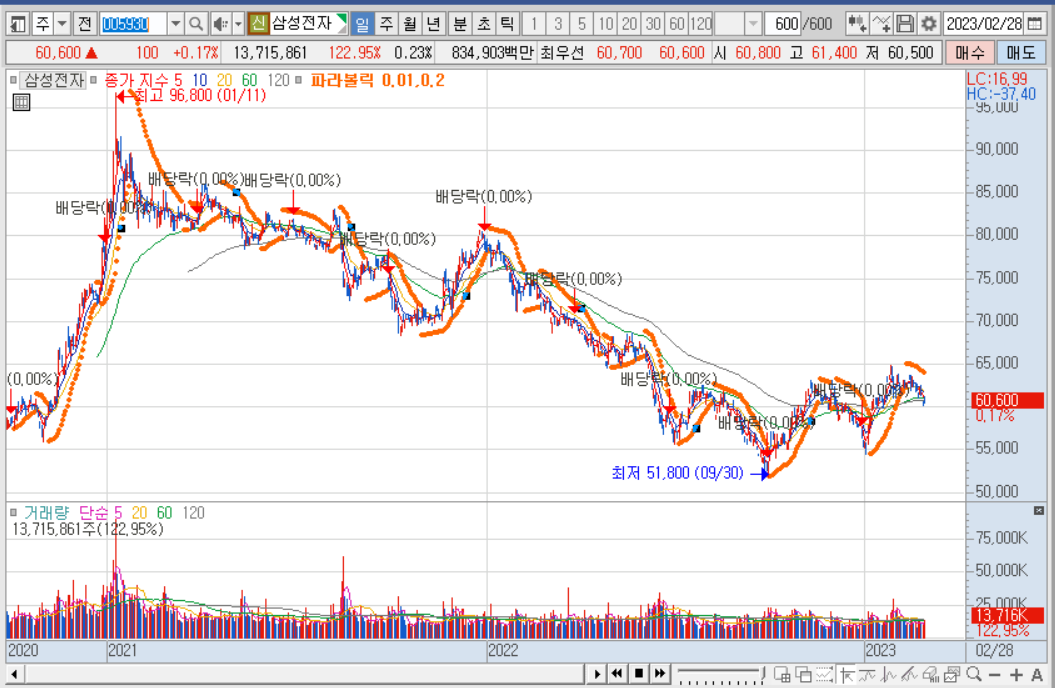
Task: Click the stop replay button
Action: 639,674
